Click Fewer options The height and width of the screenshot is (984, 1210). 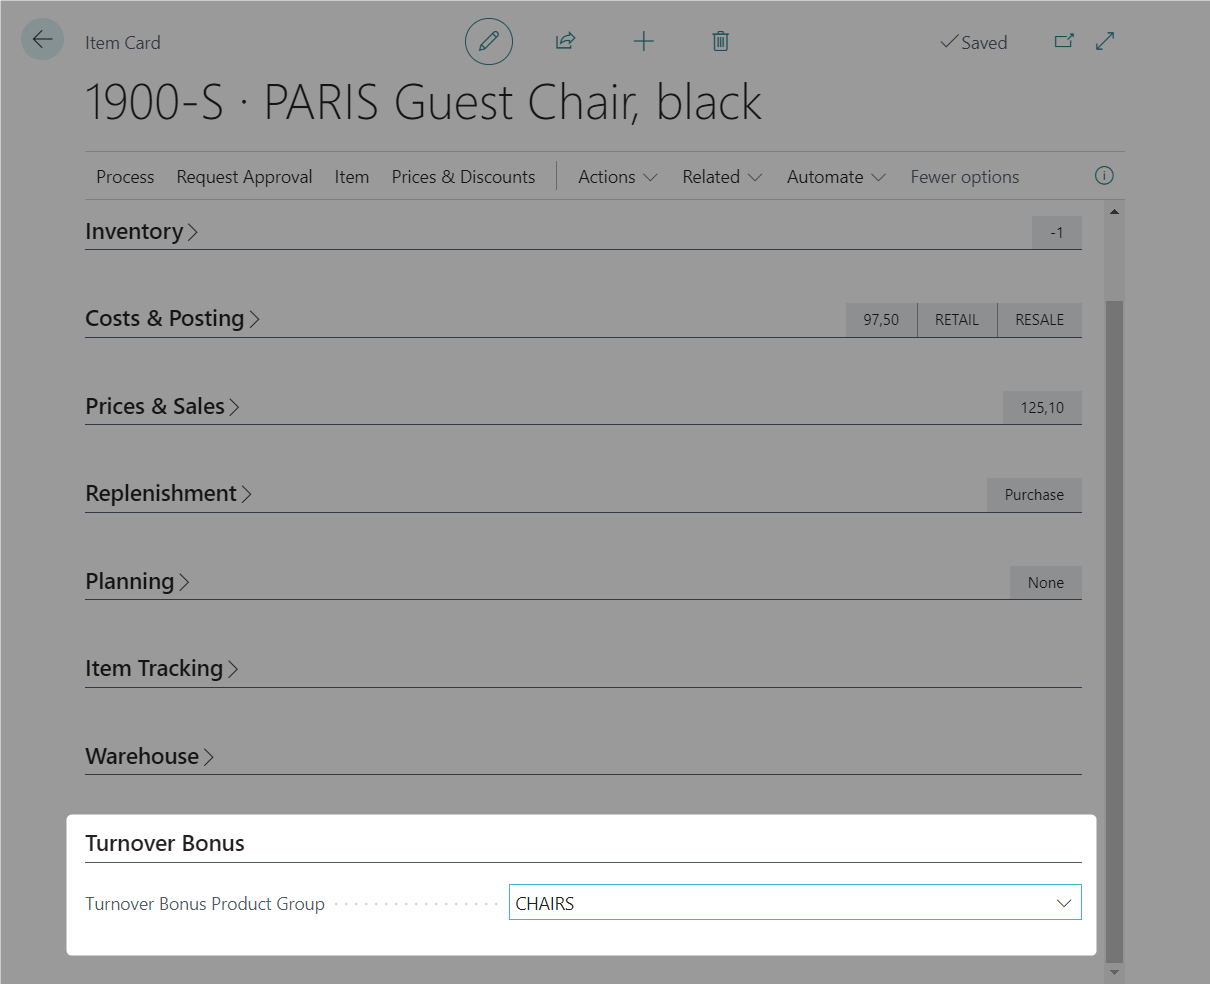964,177
